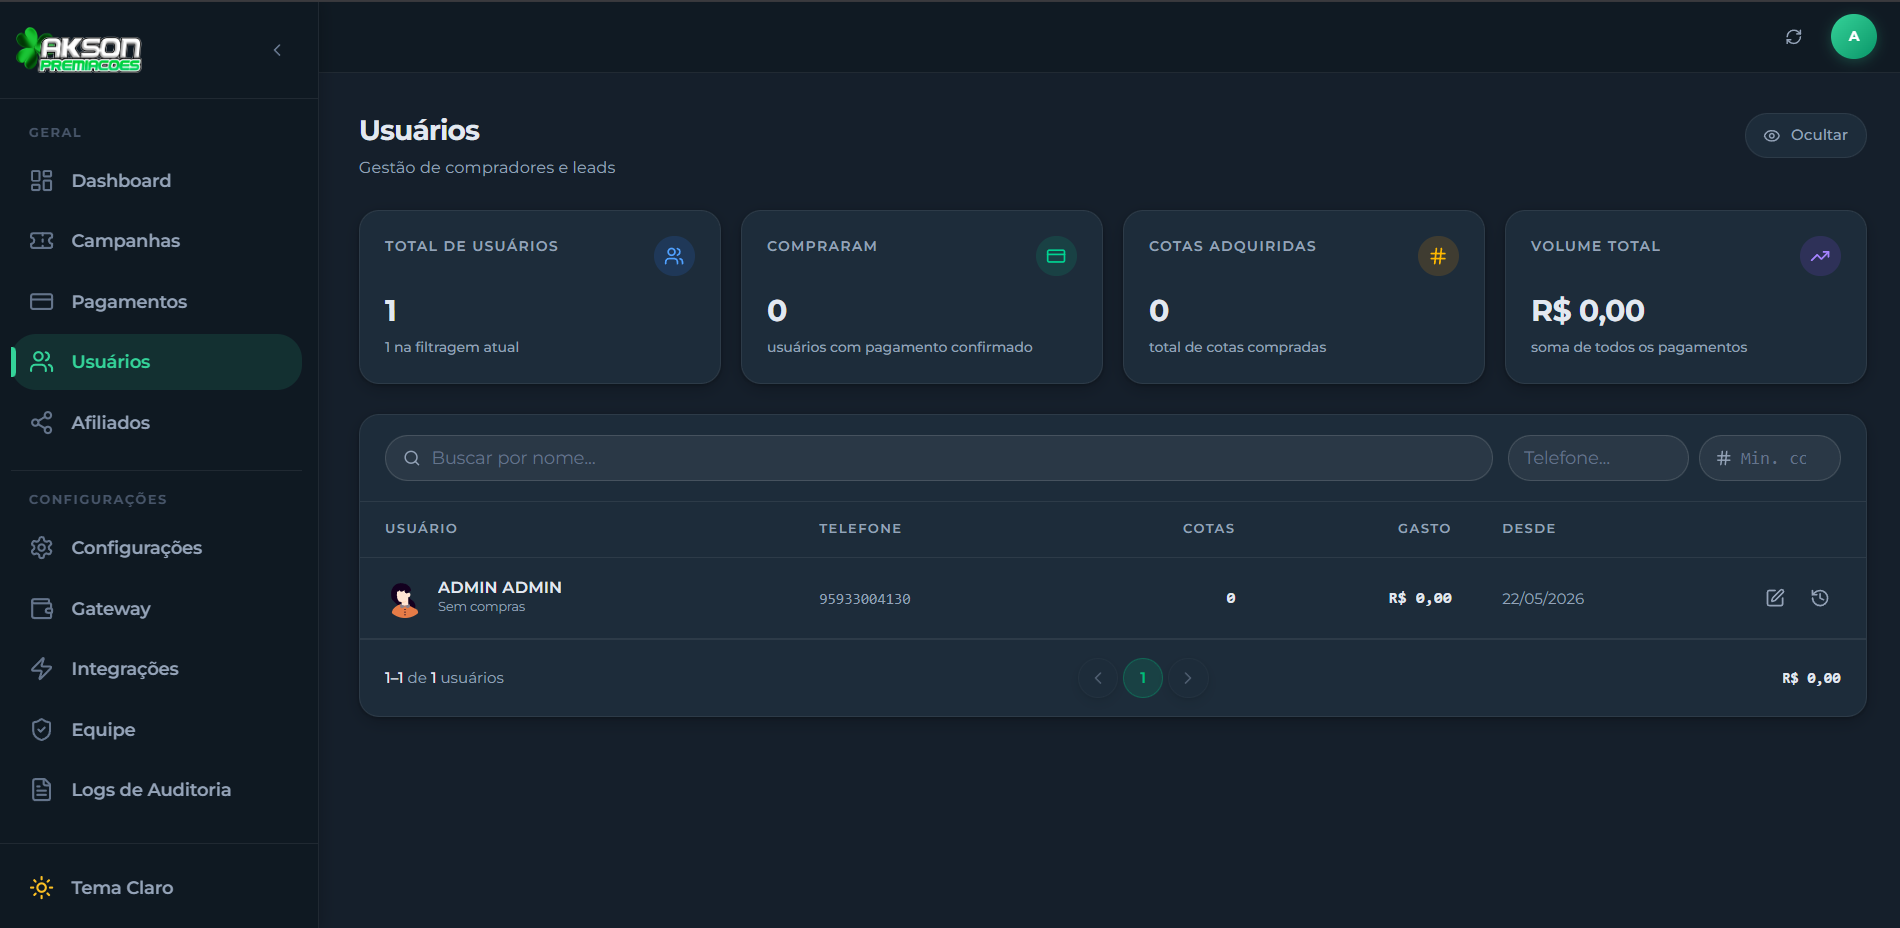Click phone number 95933004130

pos(865,599)
